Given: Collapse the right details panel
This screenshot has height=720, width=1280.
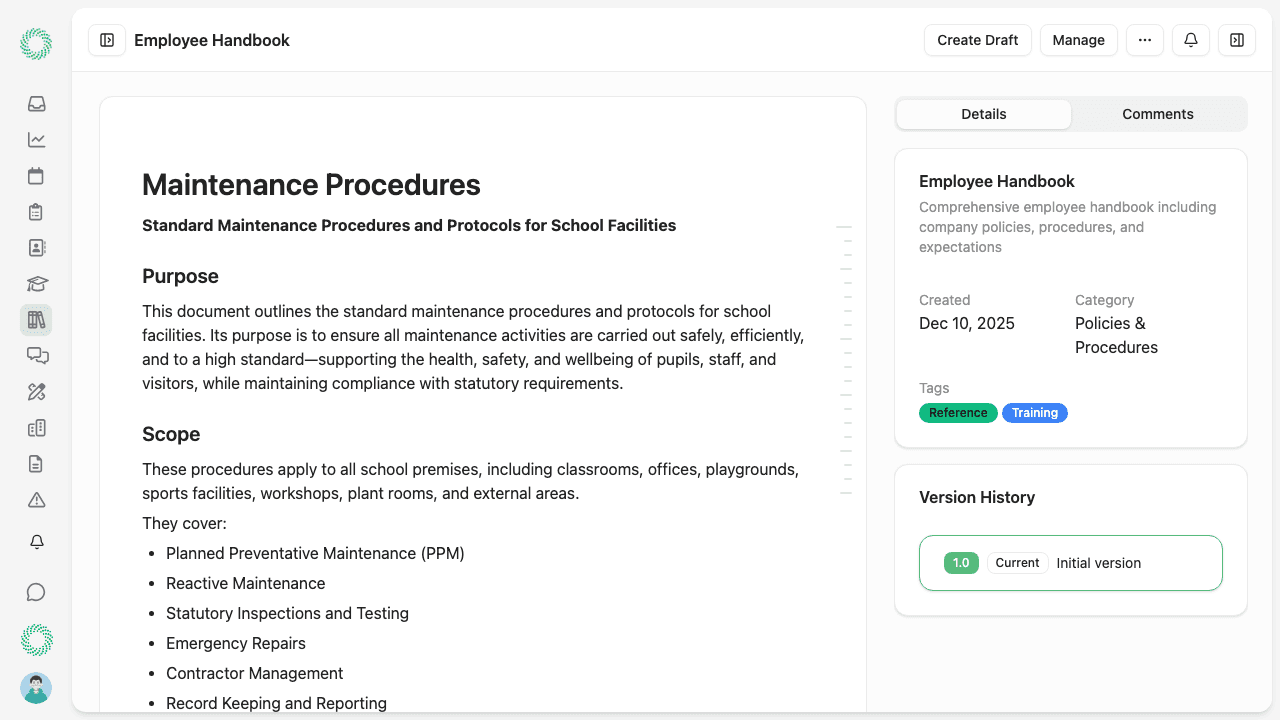Looking at the screenshot, I should point(1237,40).
